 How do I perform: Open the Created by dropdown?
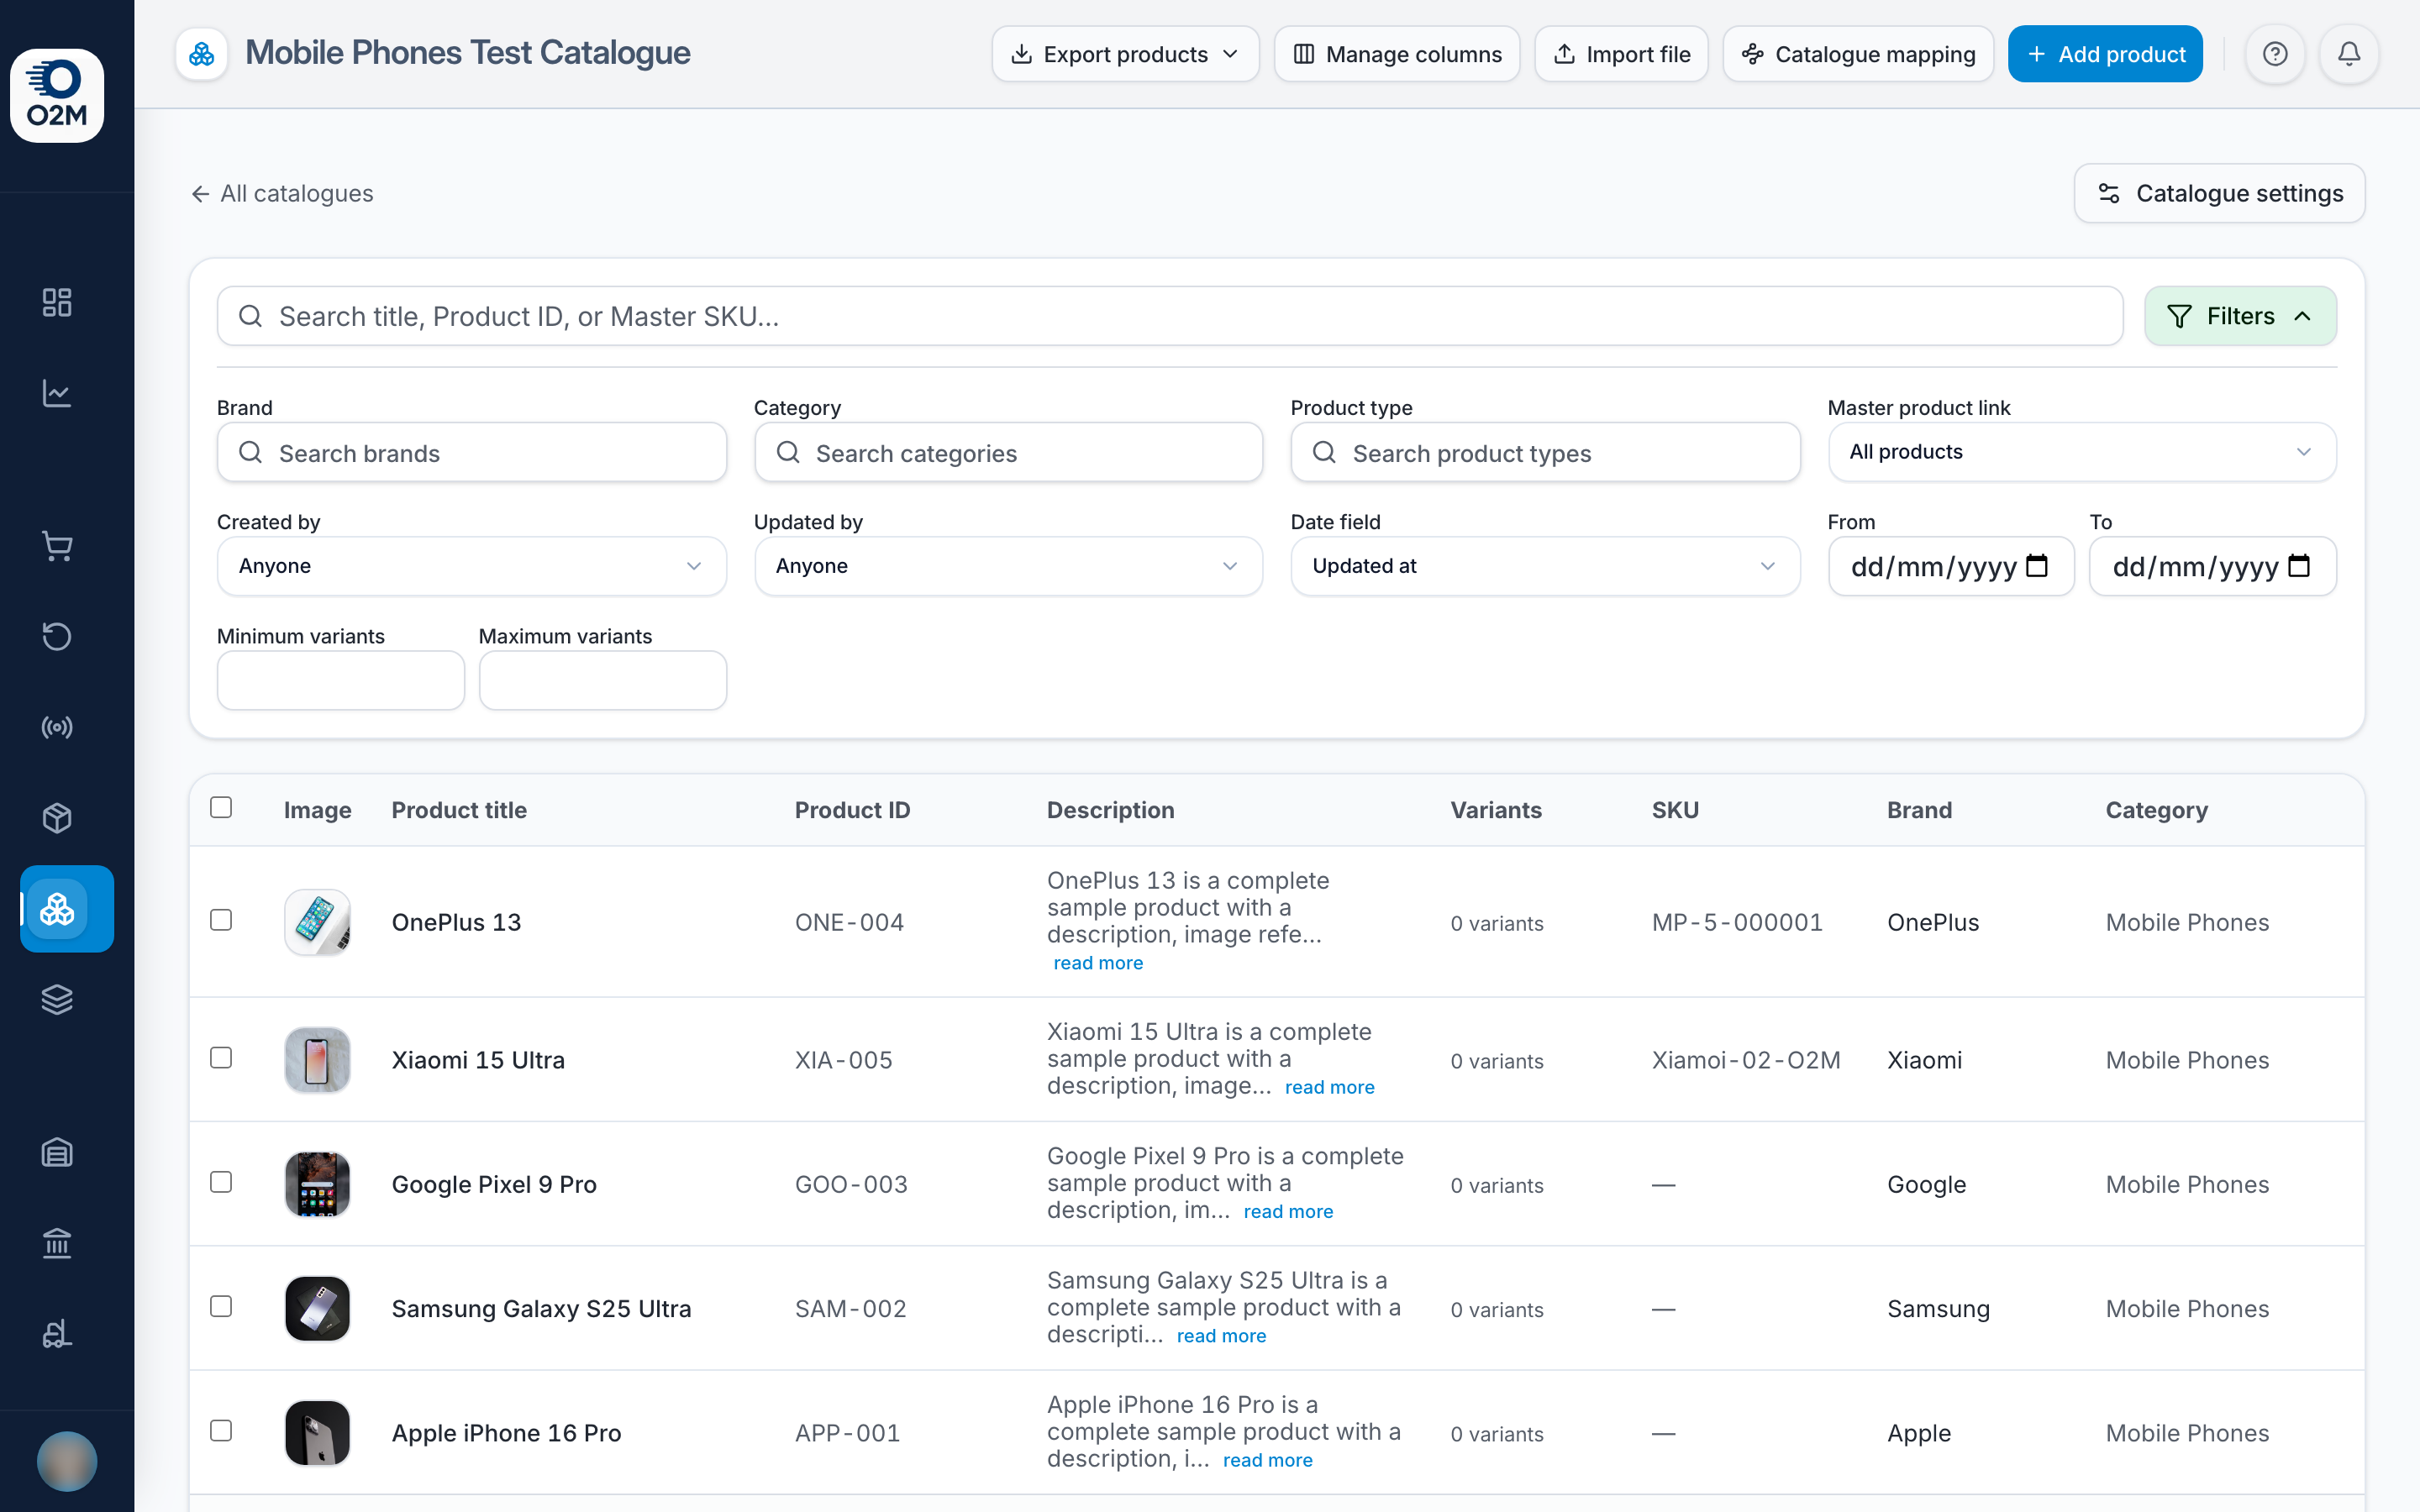(471, 566)
